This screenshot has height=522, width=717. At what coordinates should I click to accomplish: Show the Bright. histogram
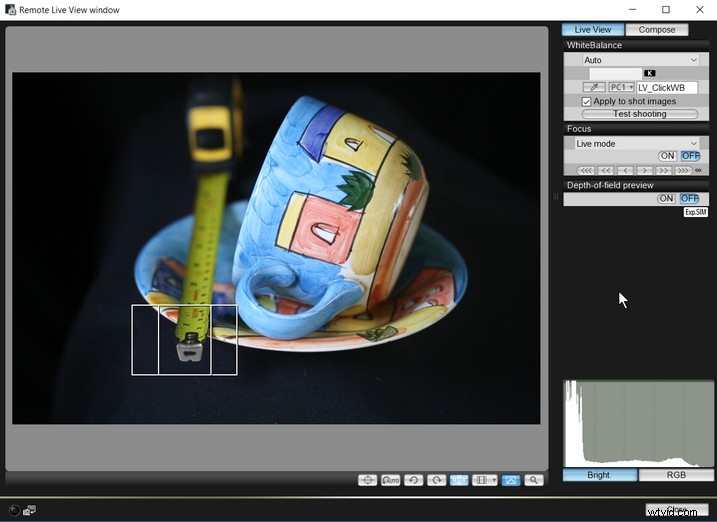pos(599,475)
